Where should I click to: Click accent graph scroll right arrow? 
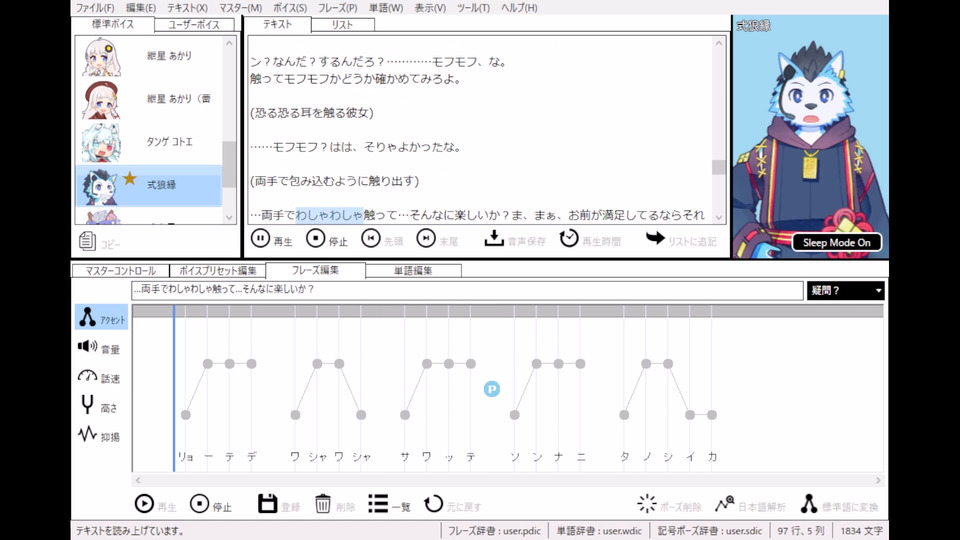tap(878, 481)
